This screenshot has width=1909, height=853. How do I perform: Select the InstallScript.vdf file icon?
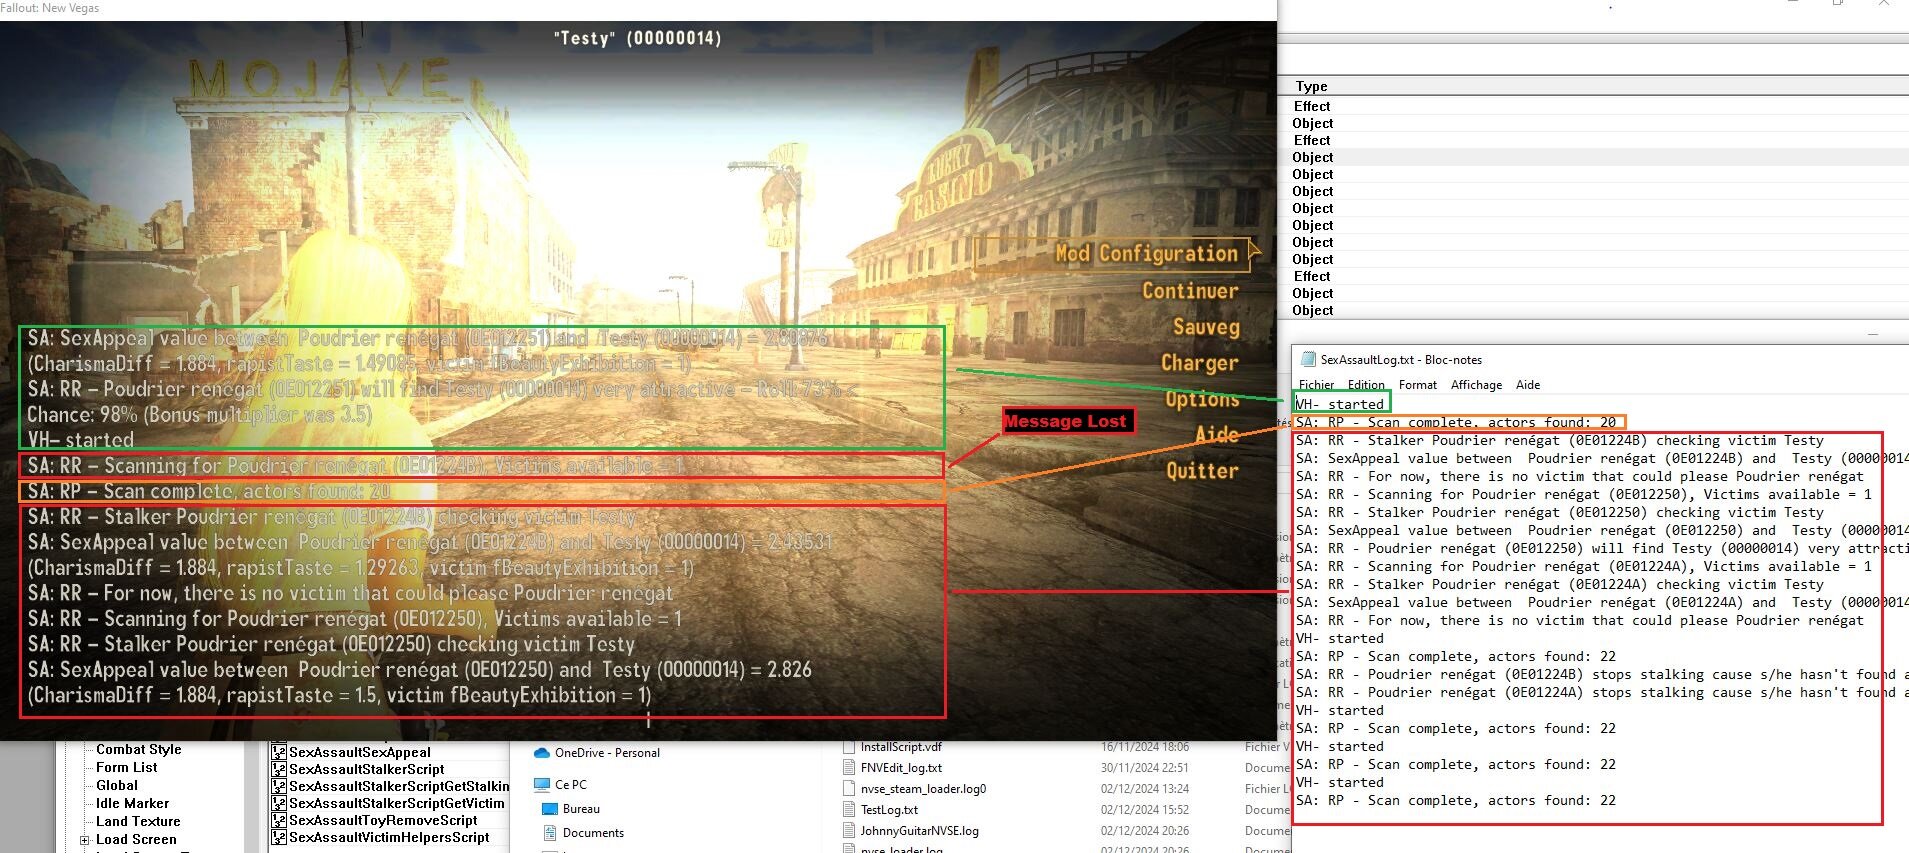click(849, 747)
